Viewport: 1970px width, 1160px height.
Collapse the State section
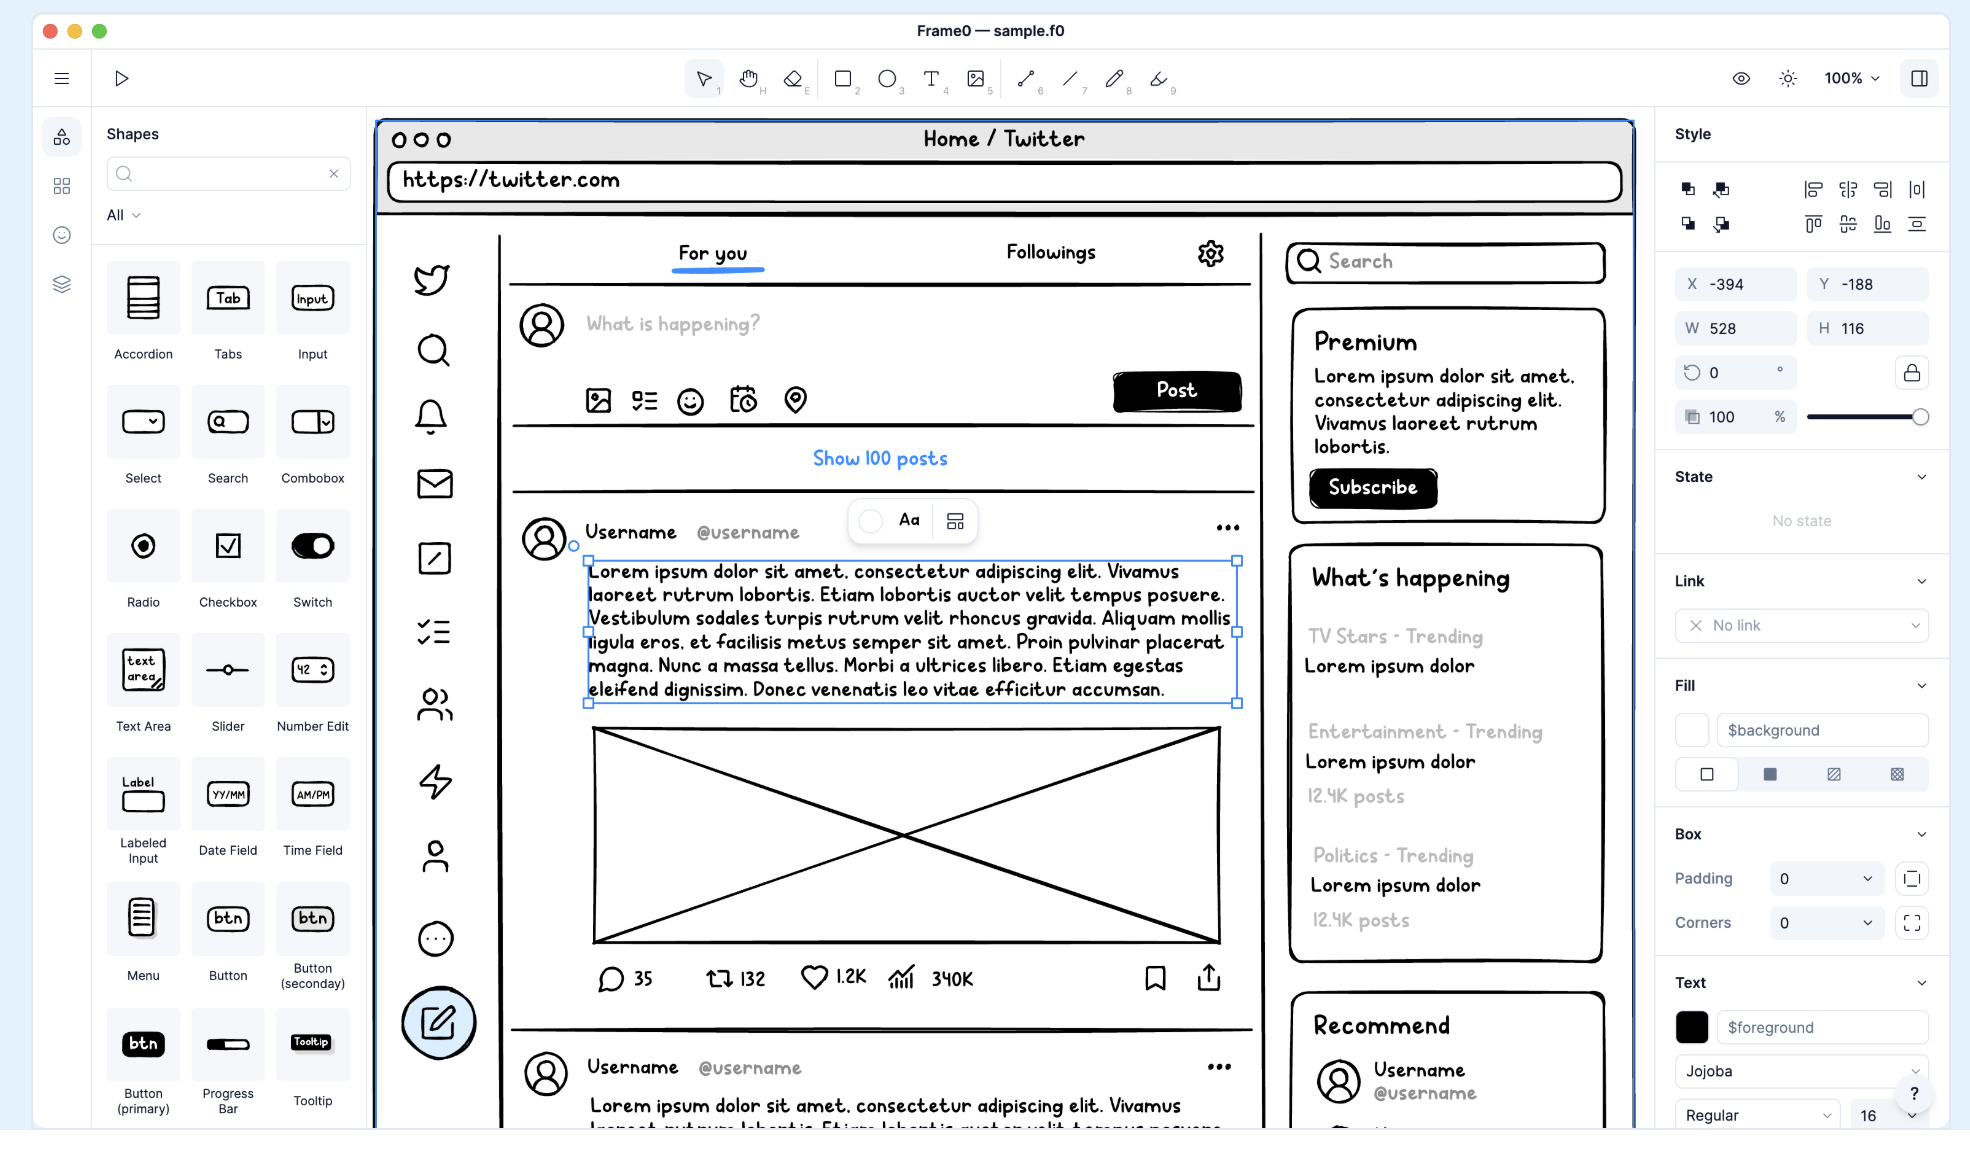[x=1921, y=477]
